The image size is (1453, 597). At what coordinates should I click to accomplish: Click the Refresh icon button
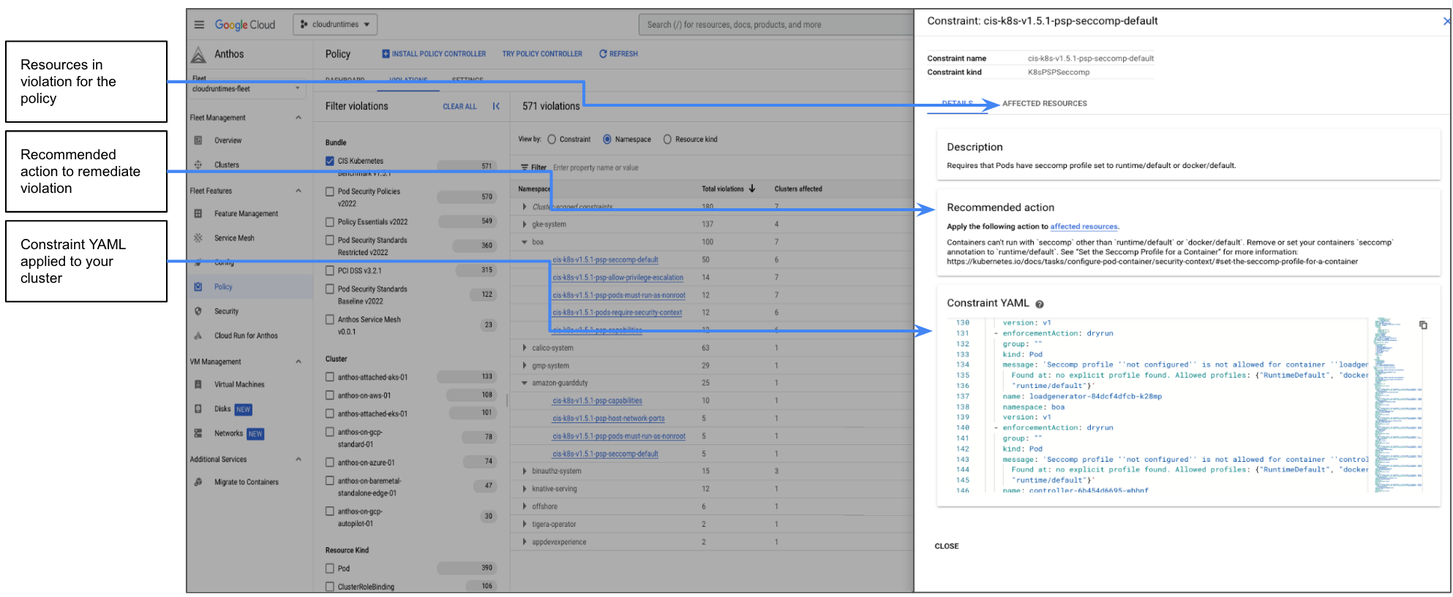click(x=603, y=54)
